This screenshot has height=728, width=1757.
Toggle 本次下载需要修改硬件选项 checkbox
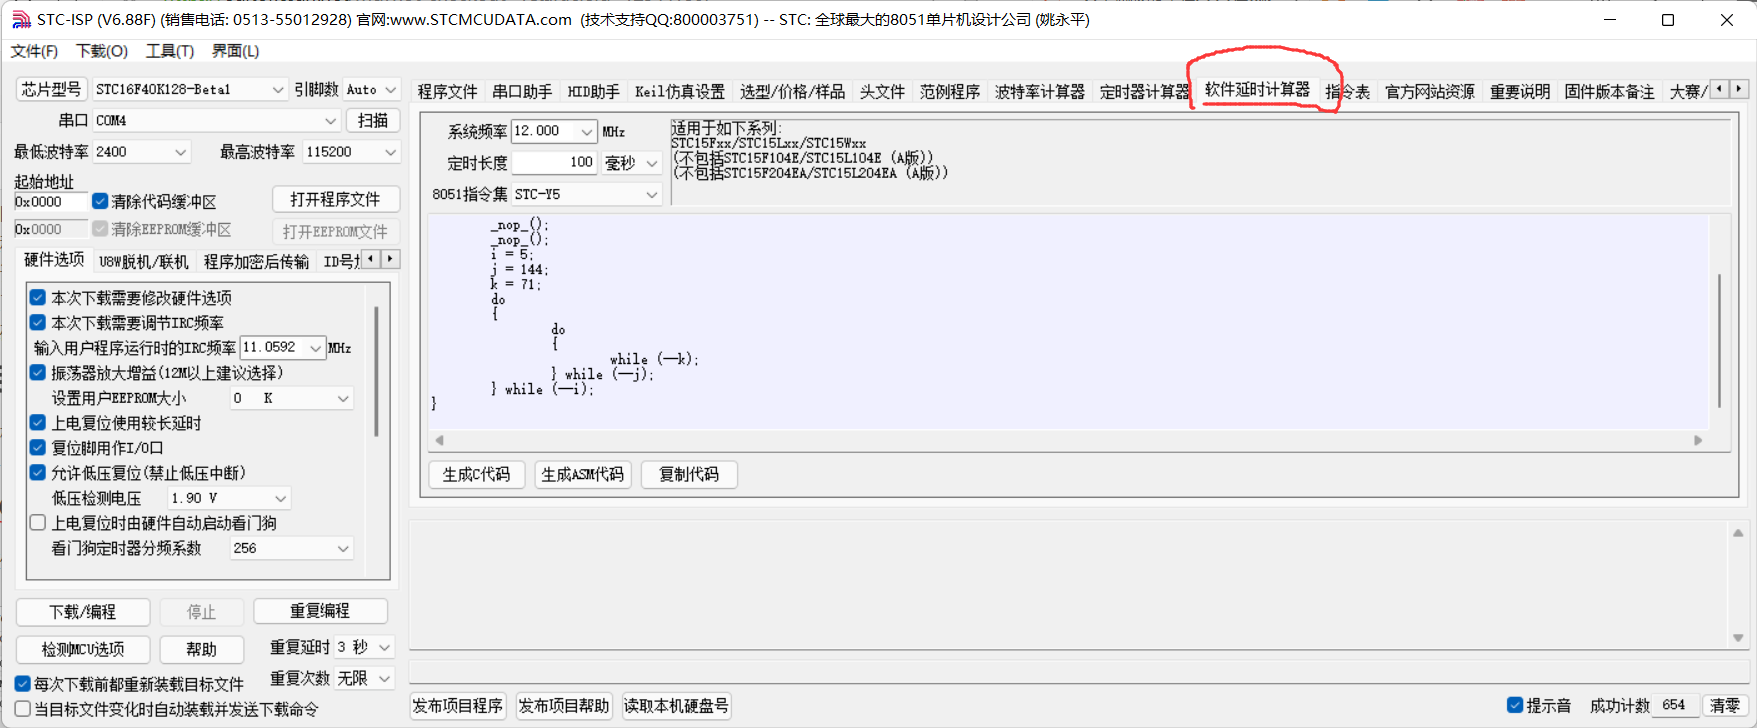38,297
